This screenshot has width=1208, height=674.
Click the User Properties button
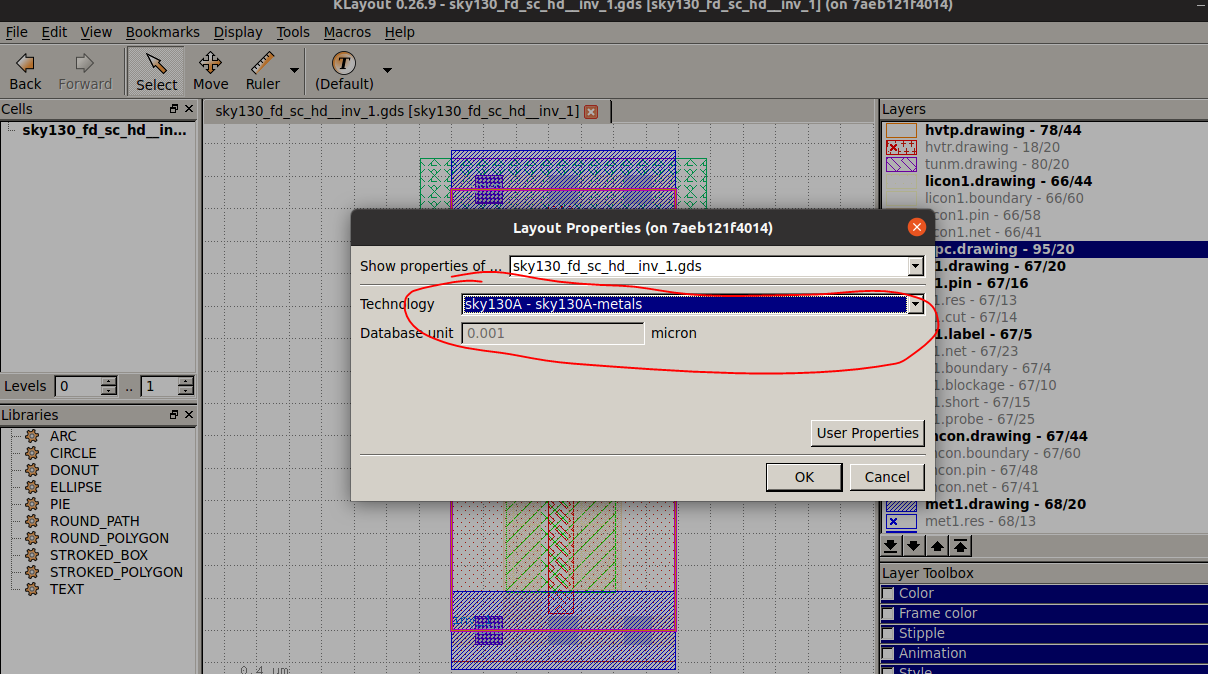click(x=867, y=433)
